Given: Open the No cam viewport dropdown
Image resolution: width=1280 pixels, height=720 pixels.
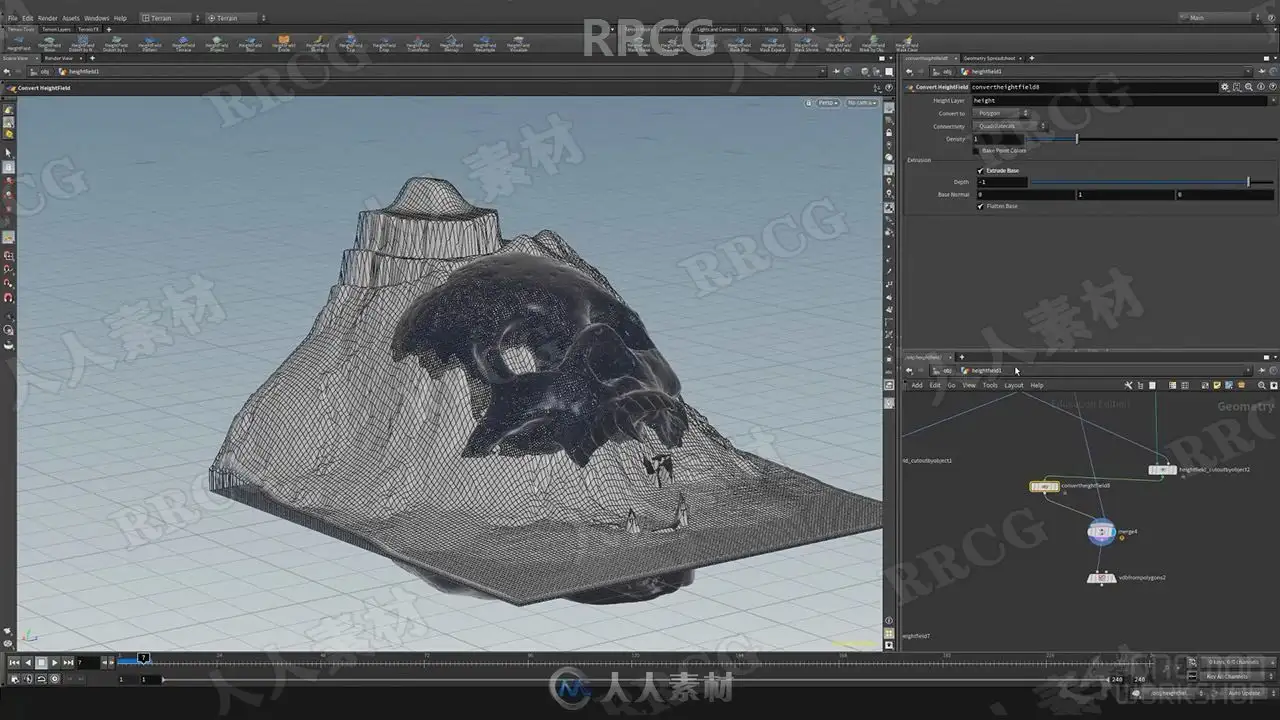Looking at the screenshot, I should point(860,103).
